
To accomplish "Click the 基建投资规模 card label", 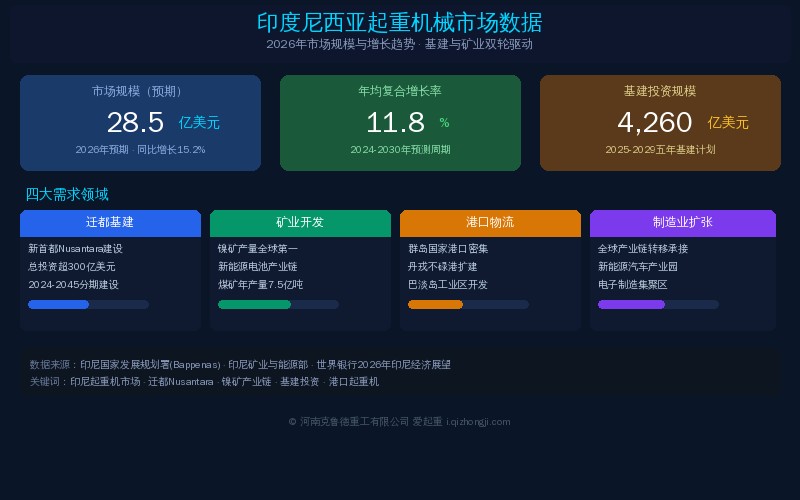I will [x=660, y=91].
